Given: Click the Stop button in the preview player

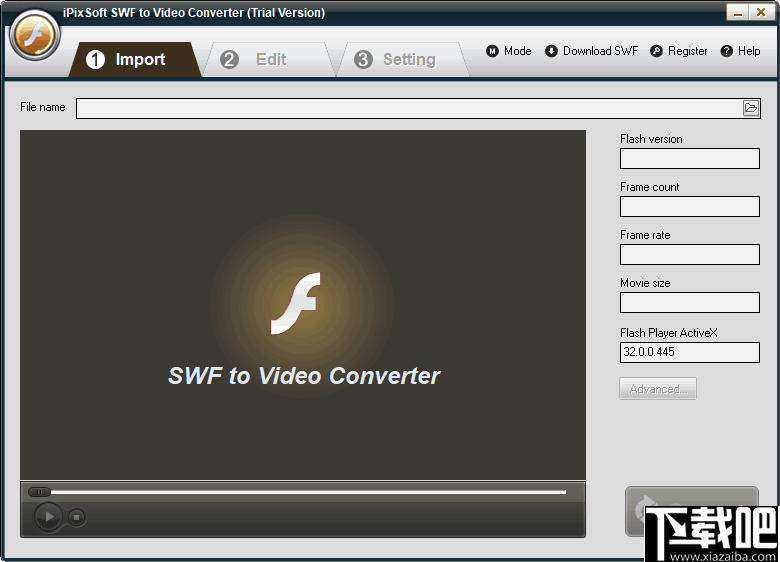Looking at the screenshot, I should (77, 517).
